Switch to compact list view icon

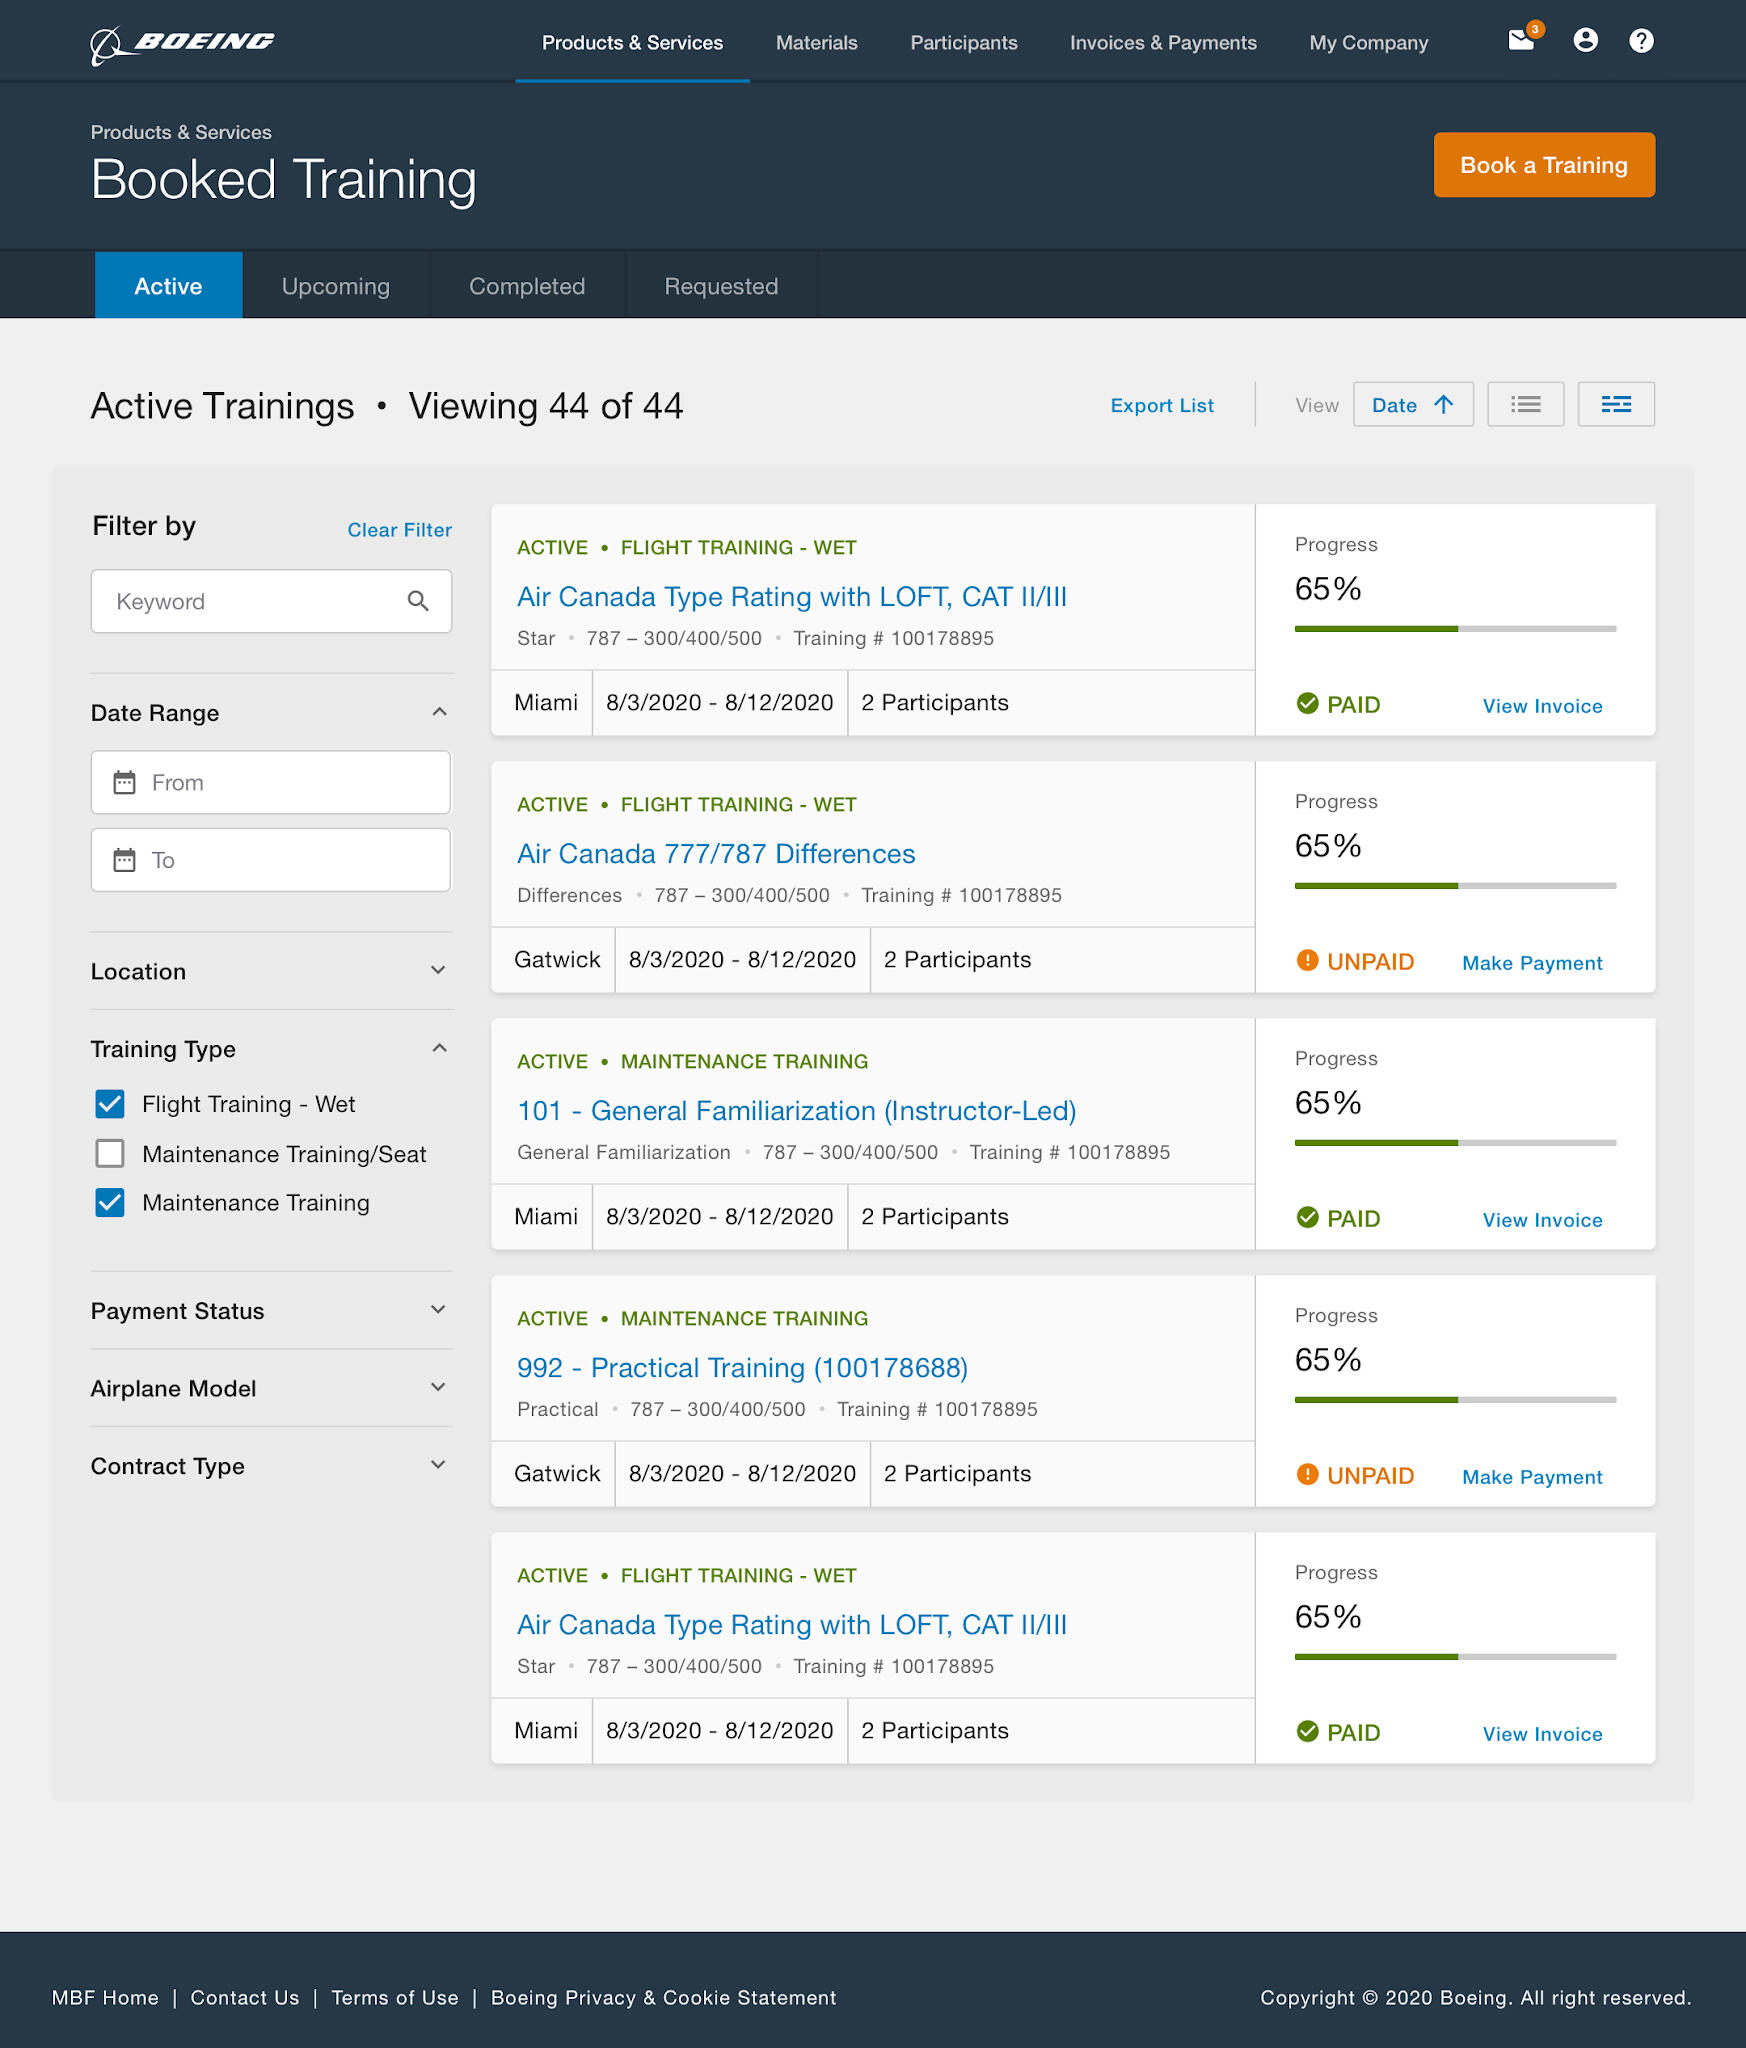pos(1525,404)
